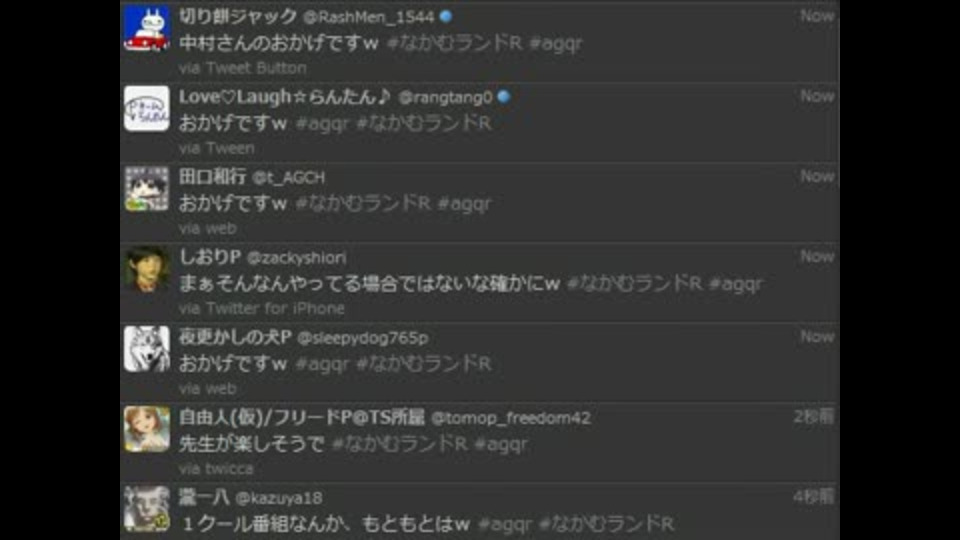The height and width of the screenshot is (540, 960).
Task: Select the @tomop_freedom42 avatar picture
Action: (x=147, y=429)
